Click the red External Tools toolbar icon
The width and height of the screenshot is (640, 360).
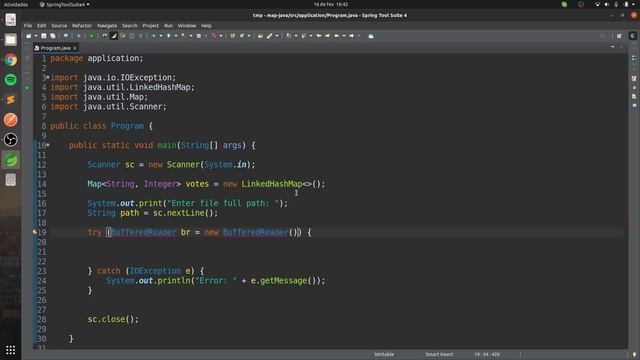pos(213,36)
